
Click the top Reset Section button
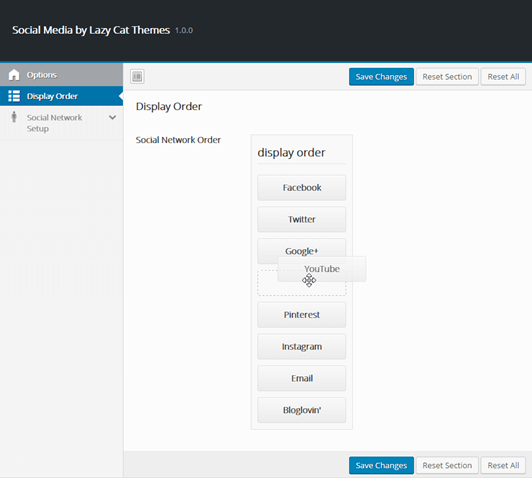pos(447,77)
